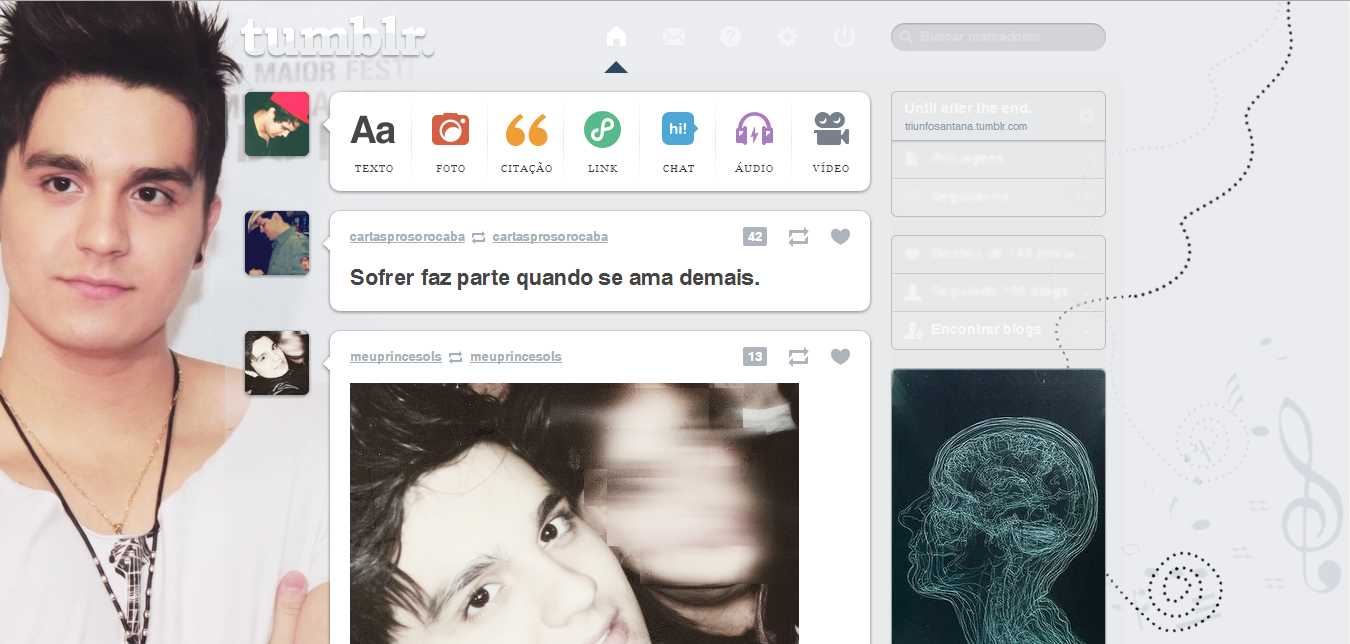Open reblogged-from meuprincesols source link
This screenshot has height=644, width=1350.
[516, 356]
